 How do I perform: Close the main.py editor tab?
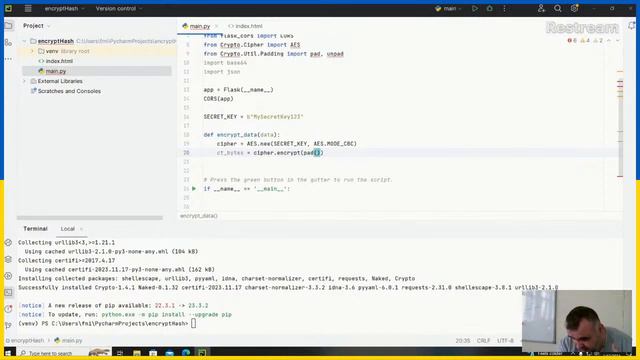click(x=216, y=26)
